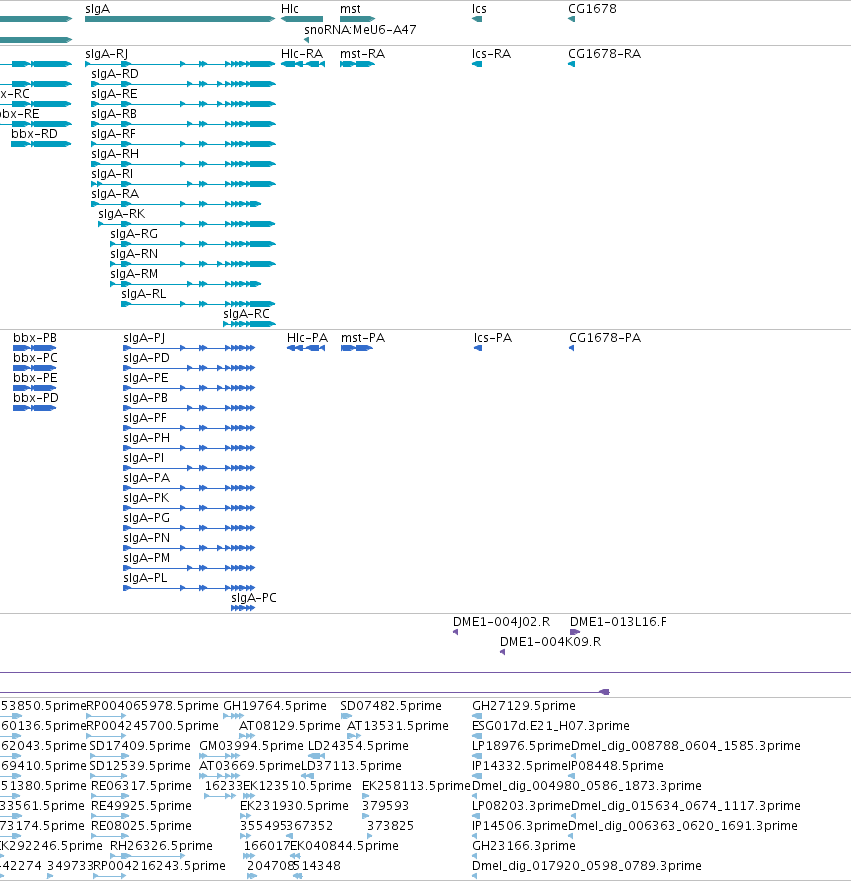Select transcript slgA-RM

[185, 284]
